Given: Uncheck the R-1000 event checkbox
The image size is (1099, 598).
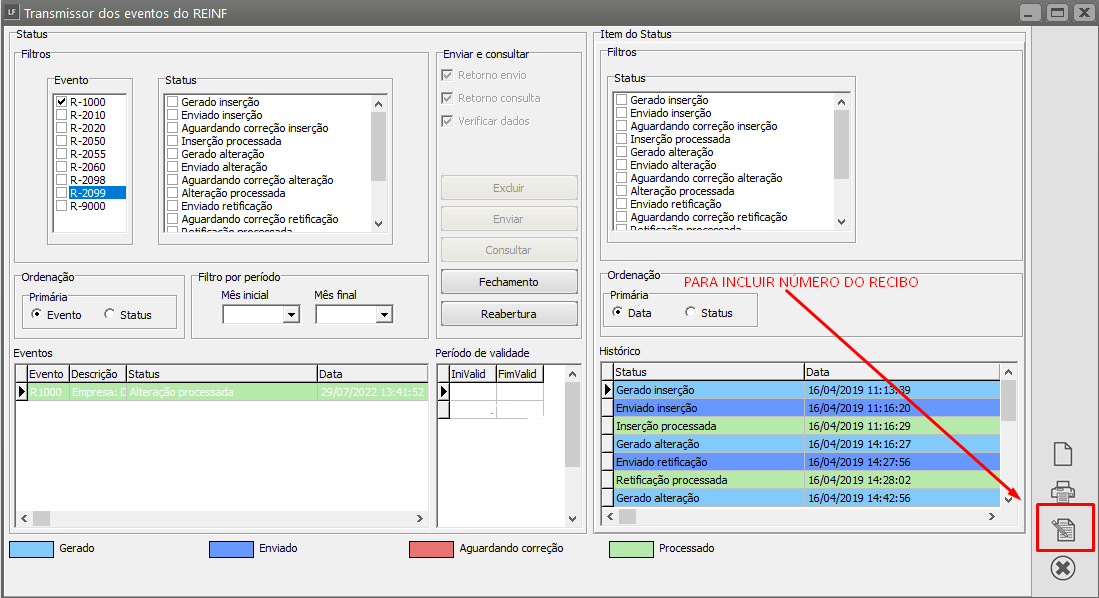Looking at the screenshot, I should point(62,102).
